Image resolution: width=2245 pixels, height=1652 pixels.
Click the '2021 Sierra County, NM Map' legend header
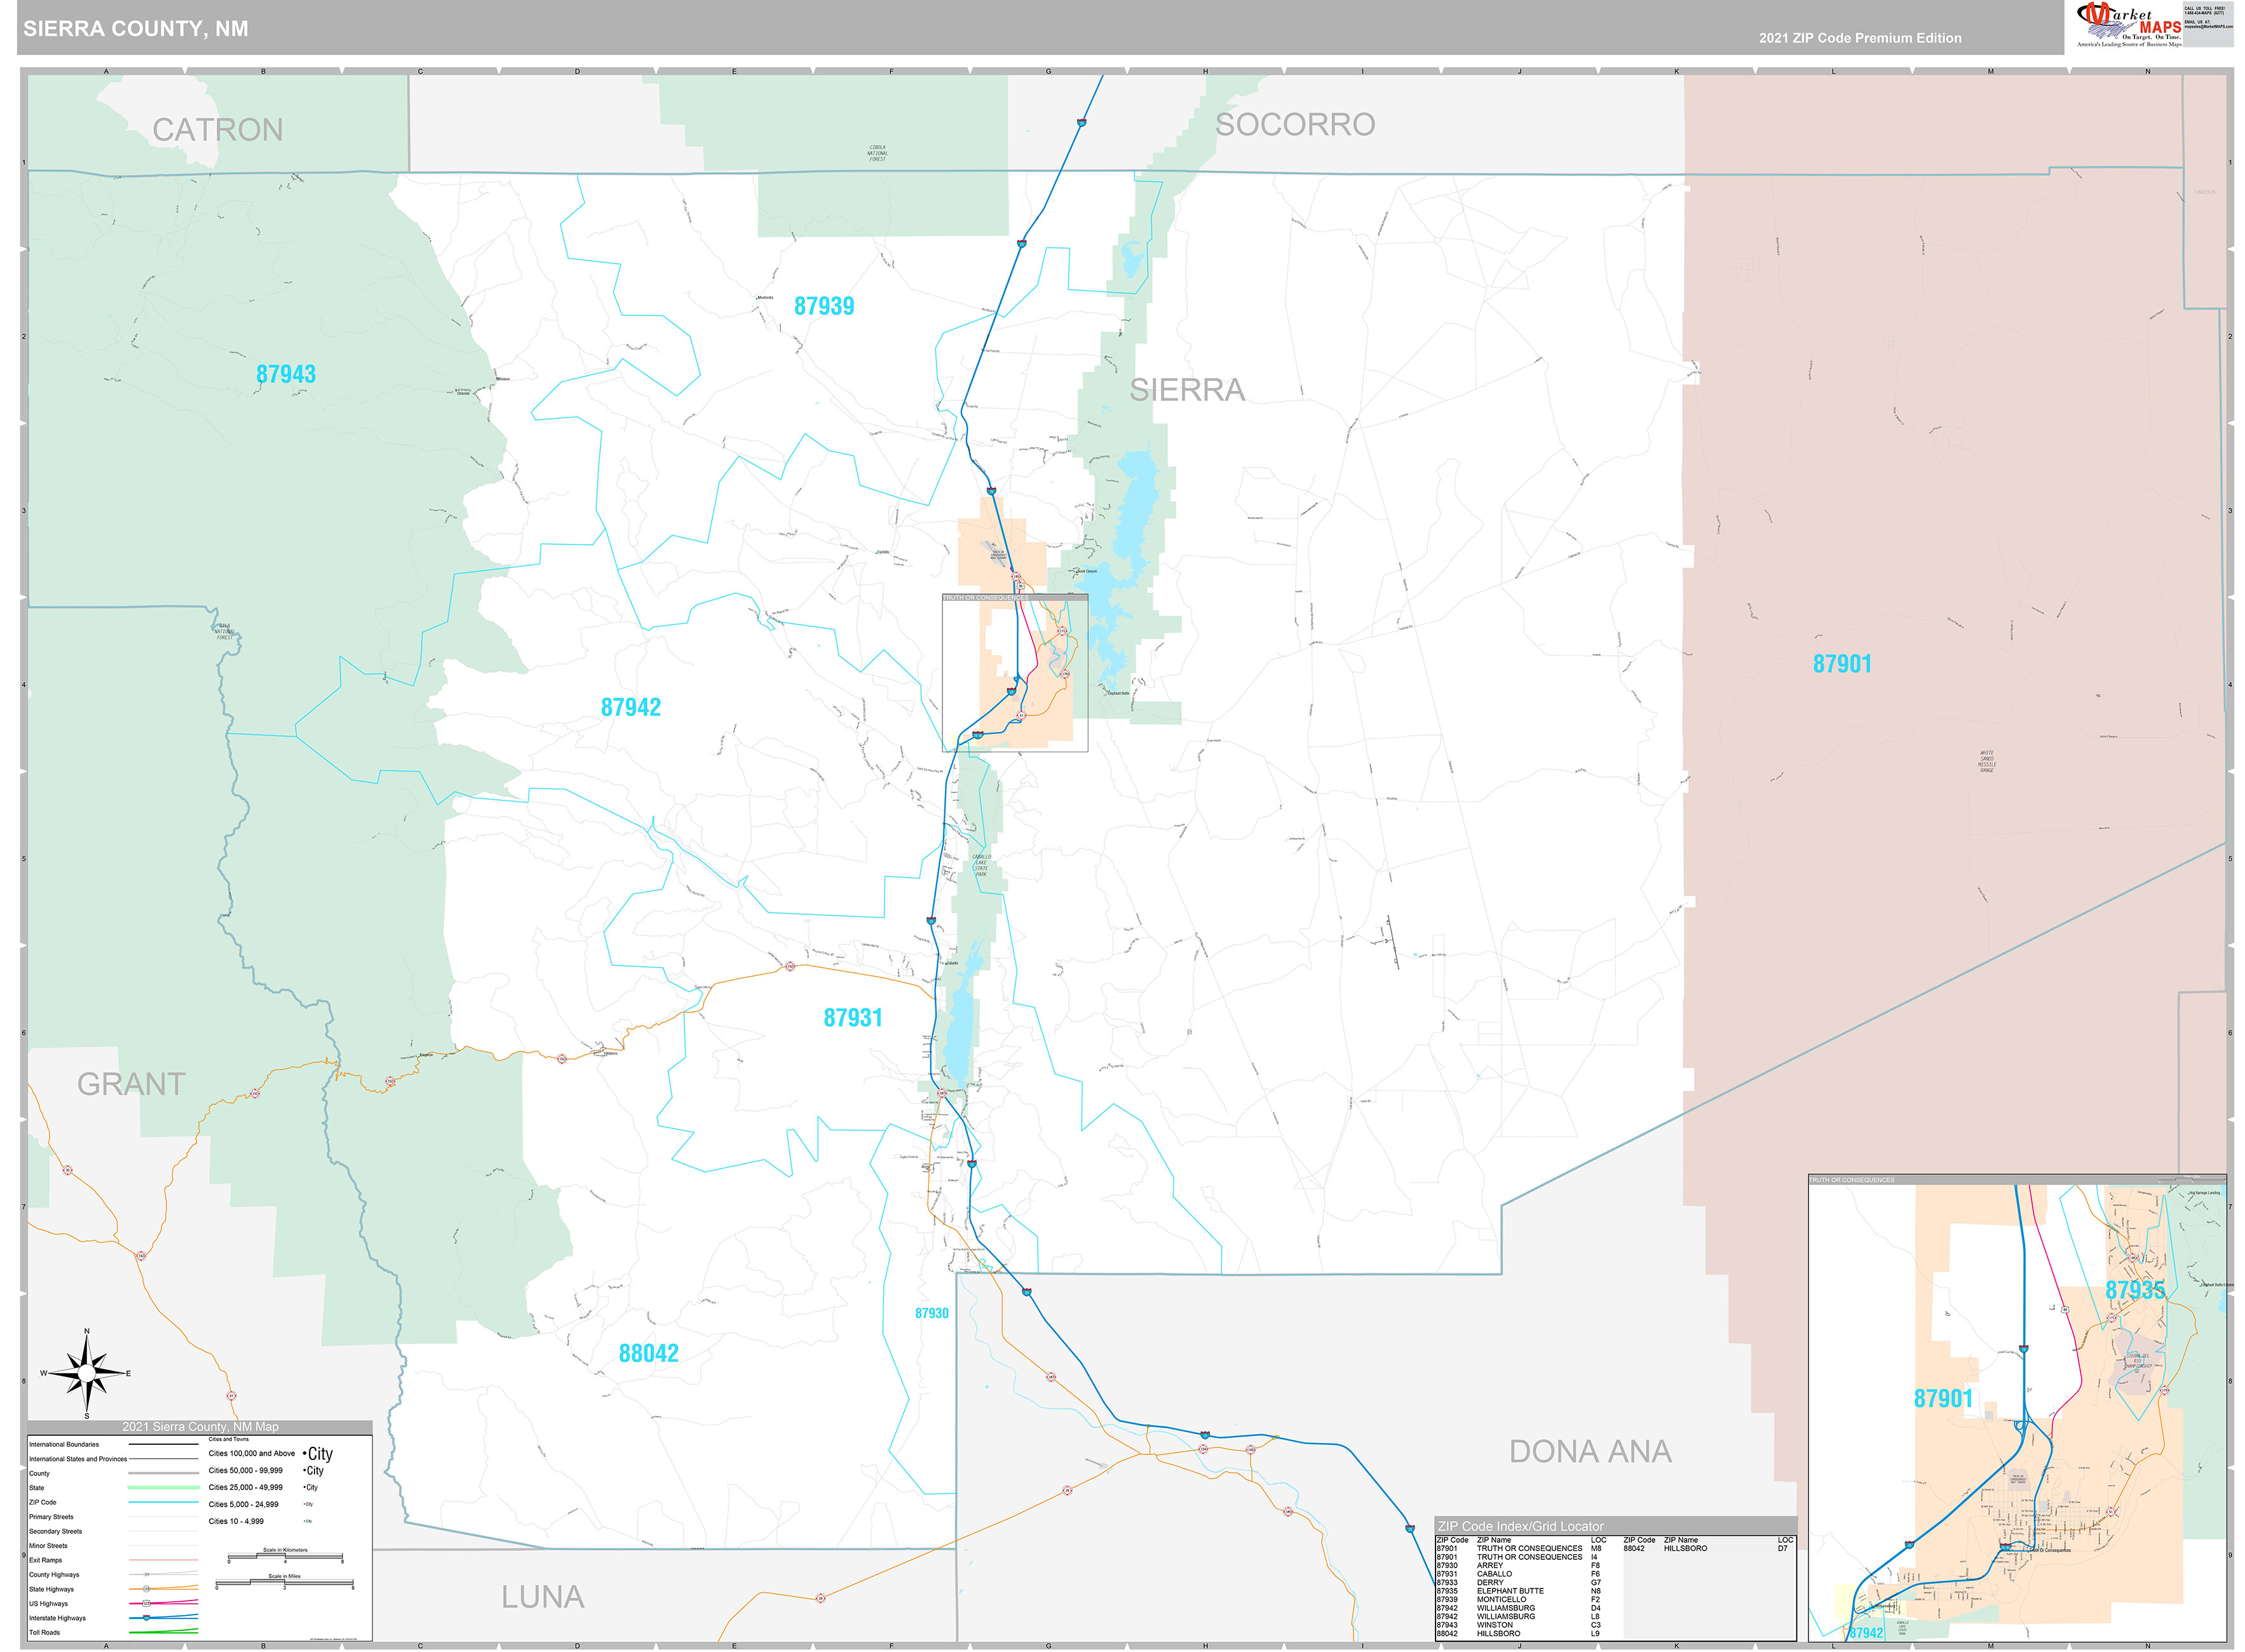click(200, 1427)
